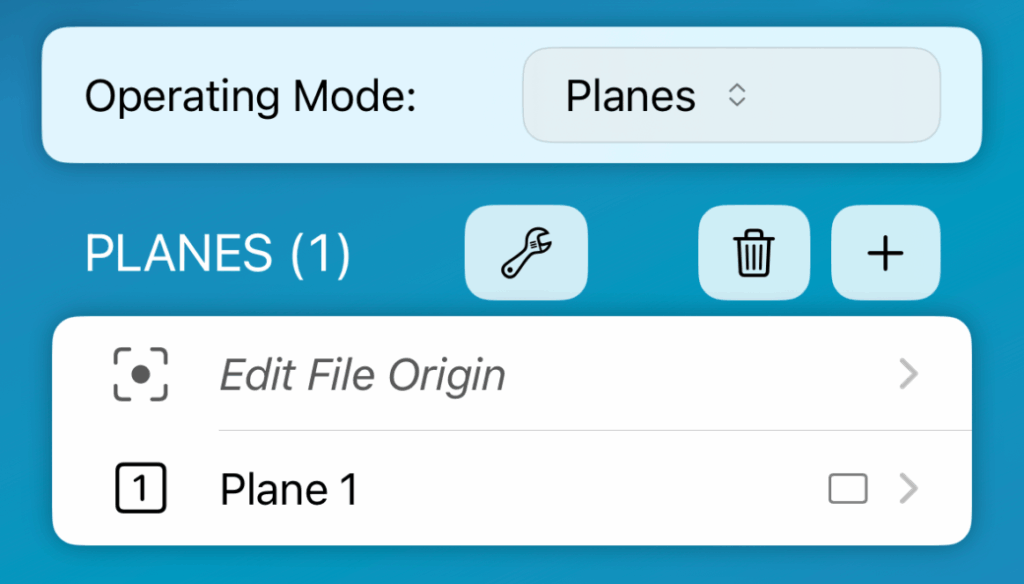Open the plane settings wrench button
The width and height of the screenshot is (1024, 584).
tap(526, 252)
